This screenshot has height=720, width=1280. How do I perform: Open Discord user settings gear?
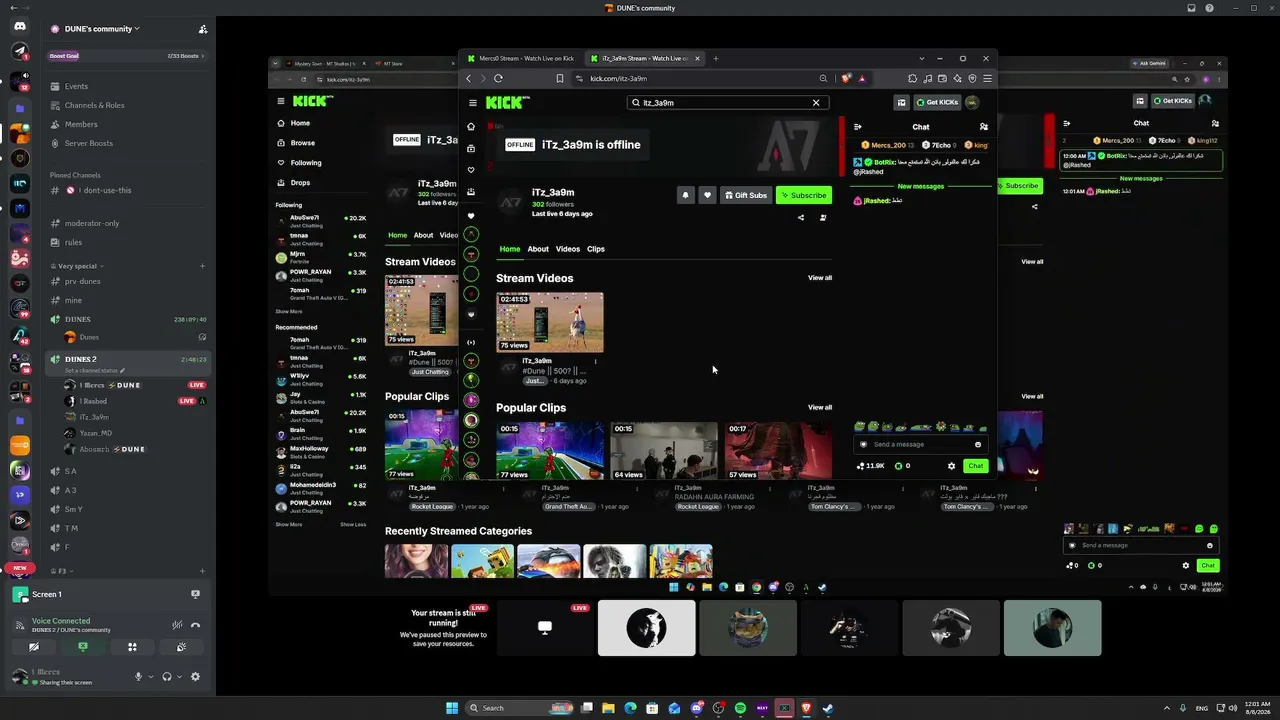pyautogui.click(x=195, y=677)
